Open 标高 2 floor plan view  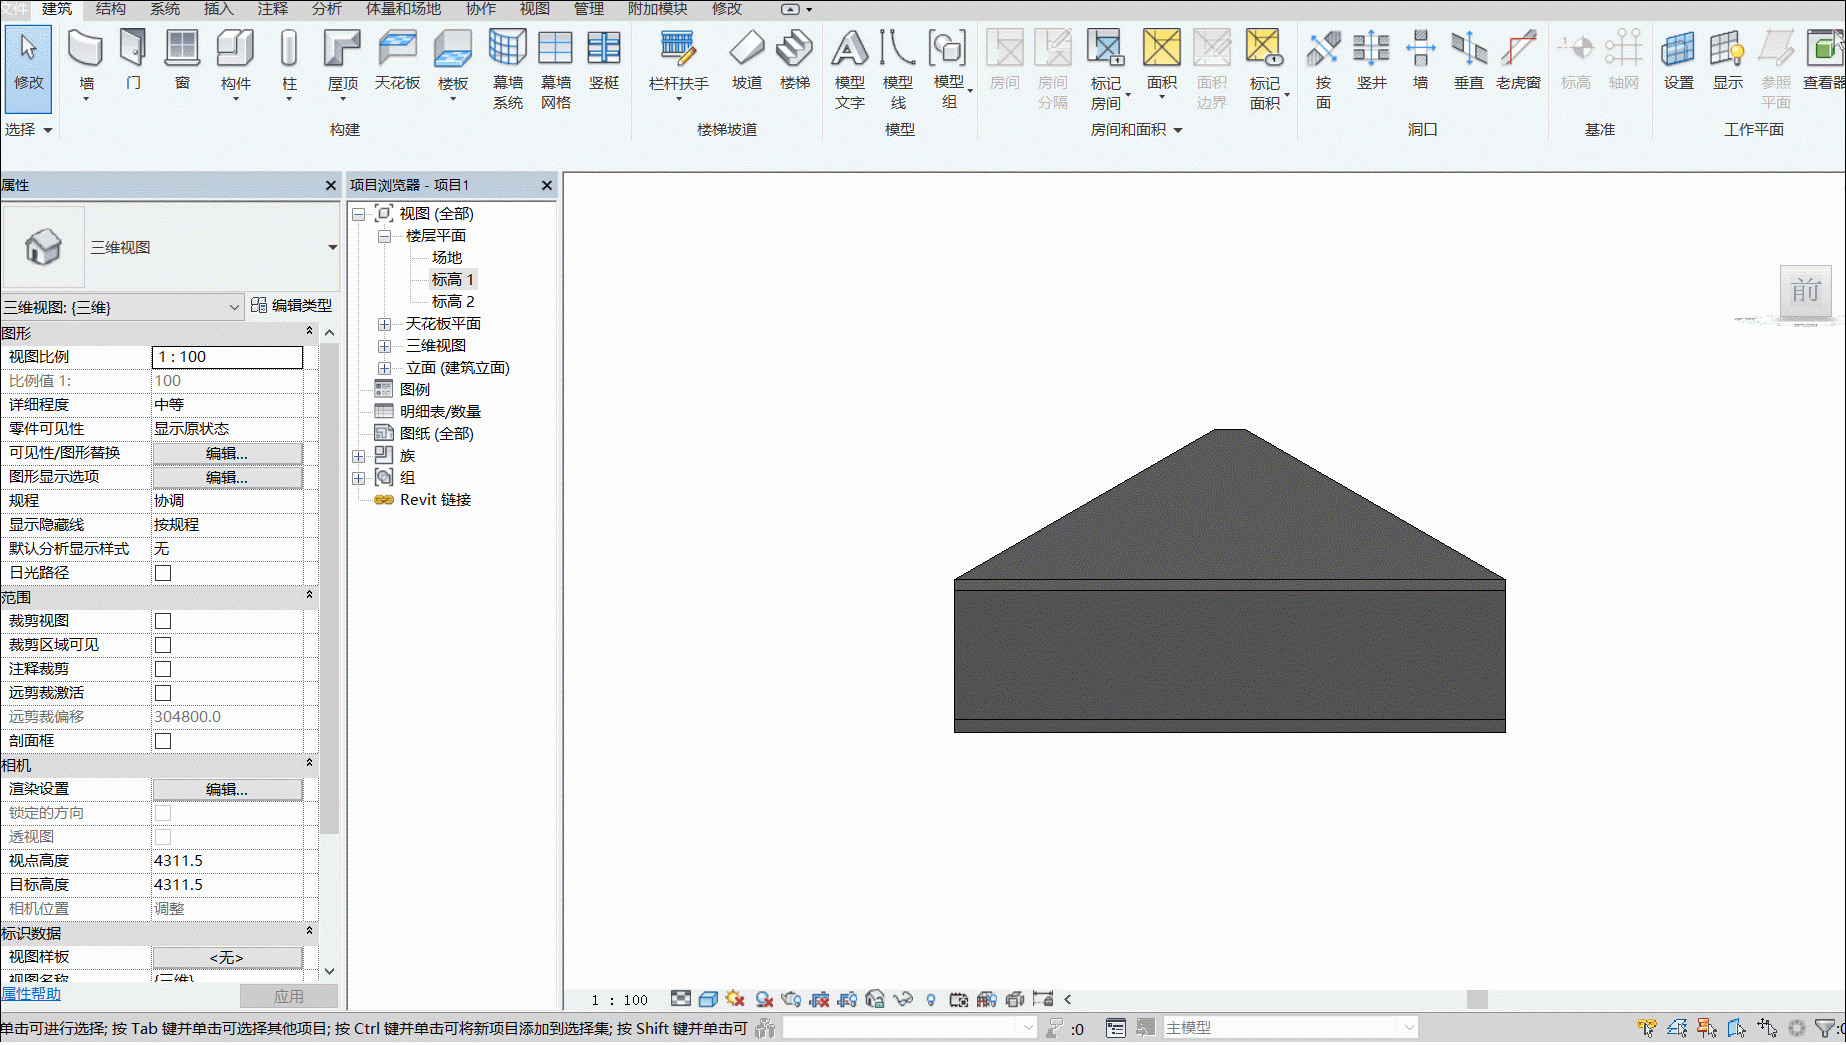[453, 302]
